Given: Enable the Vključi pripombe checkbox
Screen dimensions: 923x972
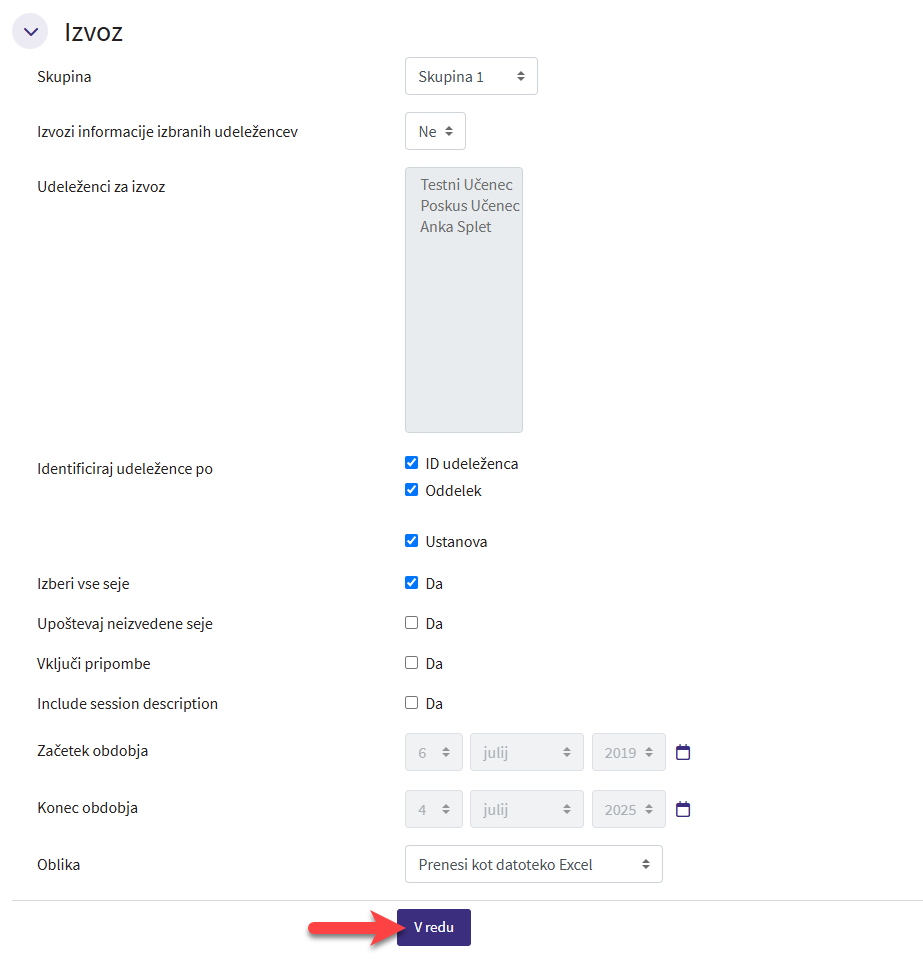Looking at the screenshot, I should click(411, 663).
